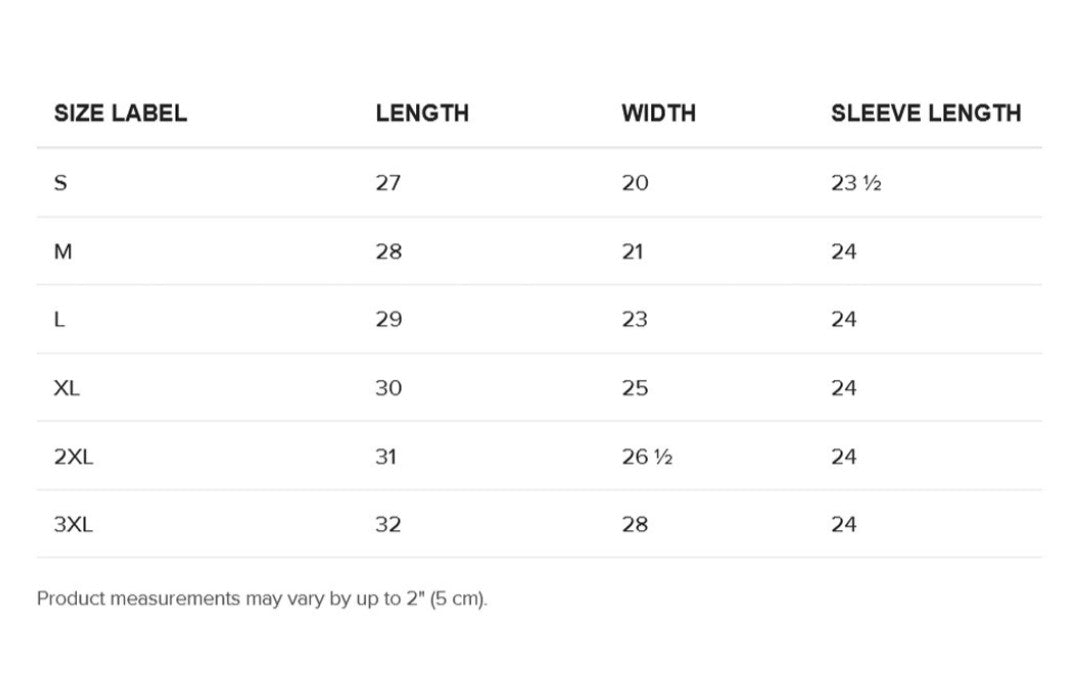Click the product measurements disclaimer text
Image resolution: width=1080 pixels, height=688 pixels.
(262, 599)
